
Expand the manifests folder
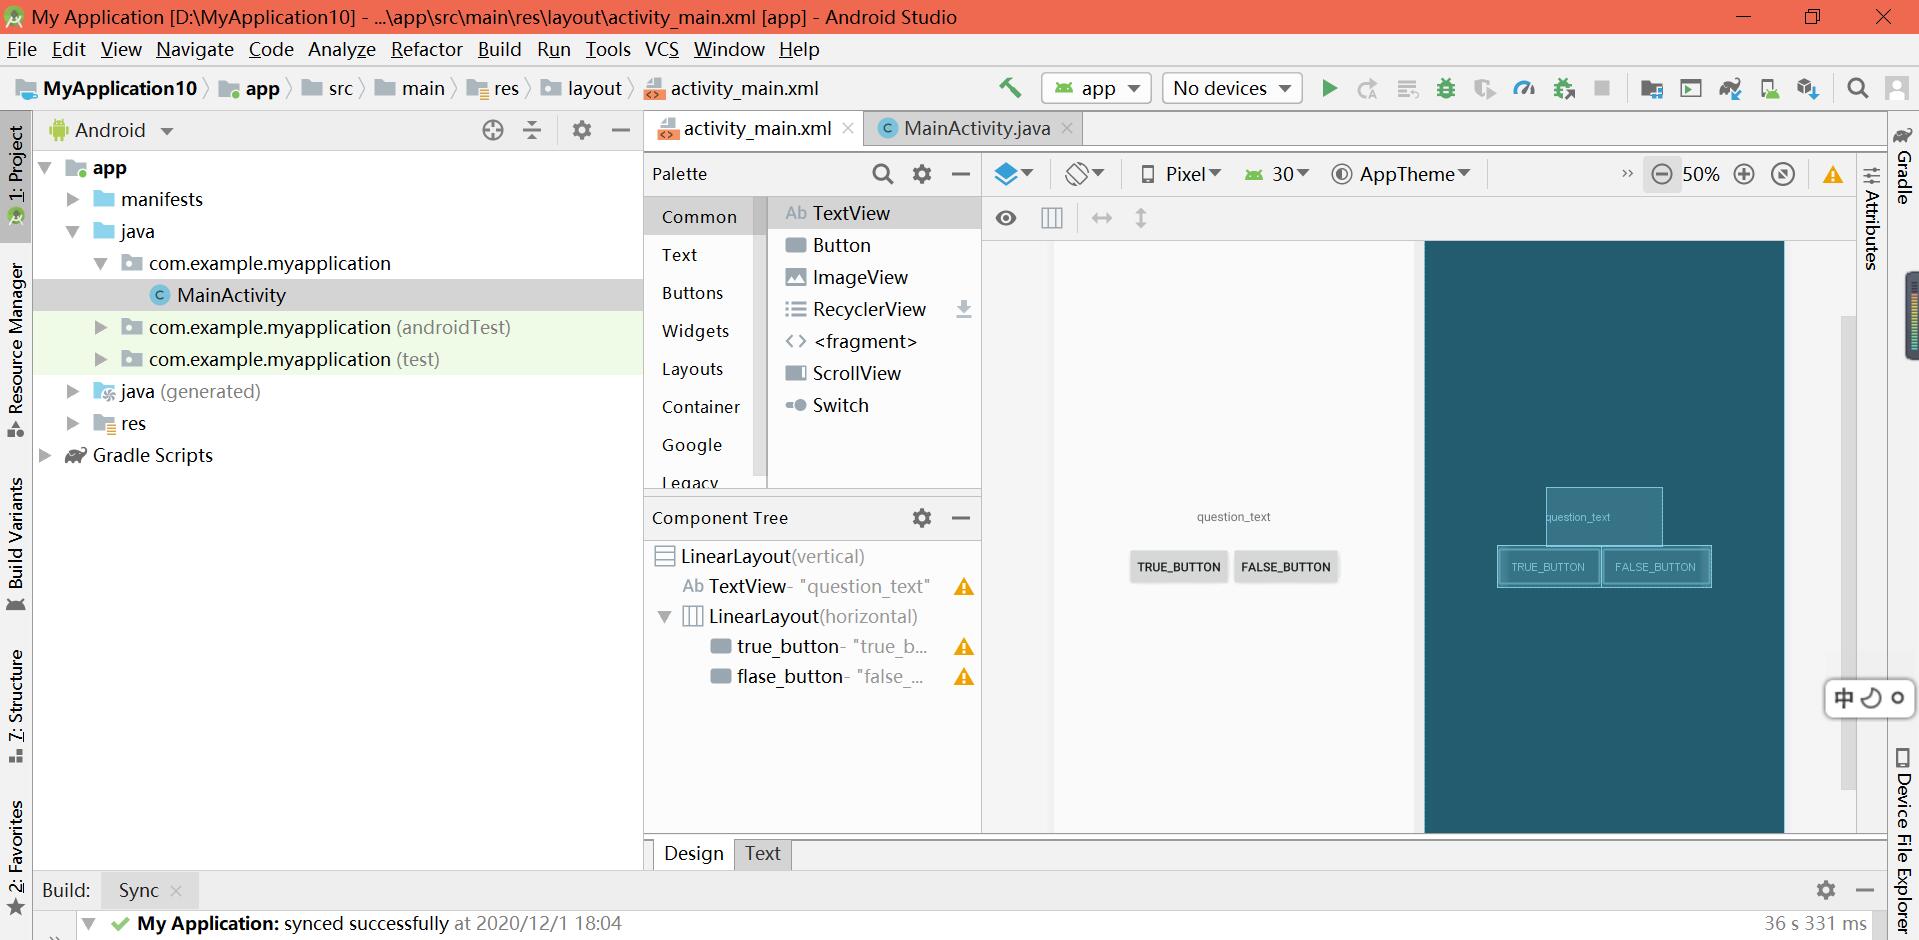(73, 199)
